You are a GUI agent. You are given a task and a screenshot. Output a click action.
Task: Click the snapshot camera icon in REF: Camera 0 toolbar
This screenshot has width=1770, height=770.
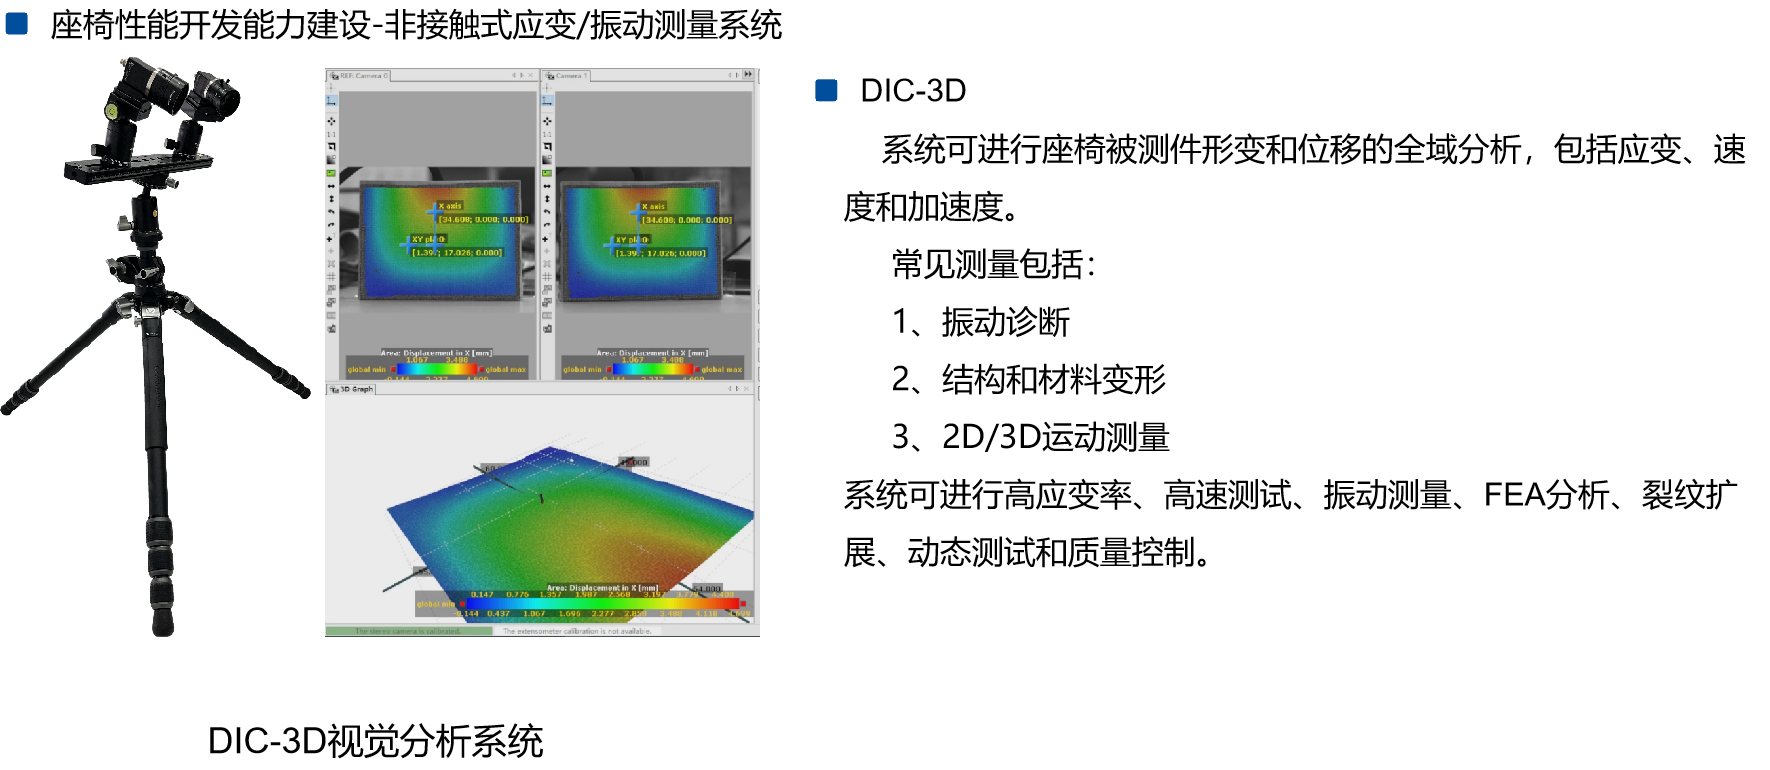(x=331, y=329)
